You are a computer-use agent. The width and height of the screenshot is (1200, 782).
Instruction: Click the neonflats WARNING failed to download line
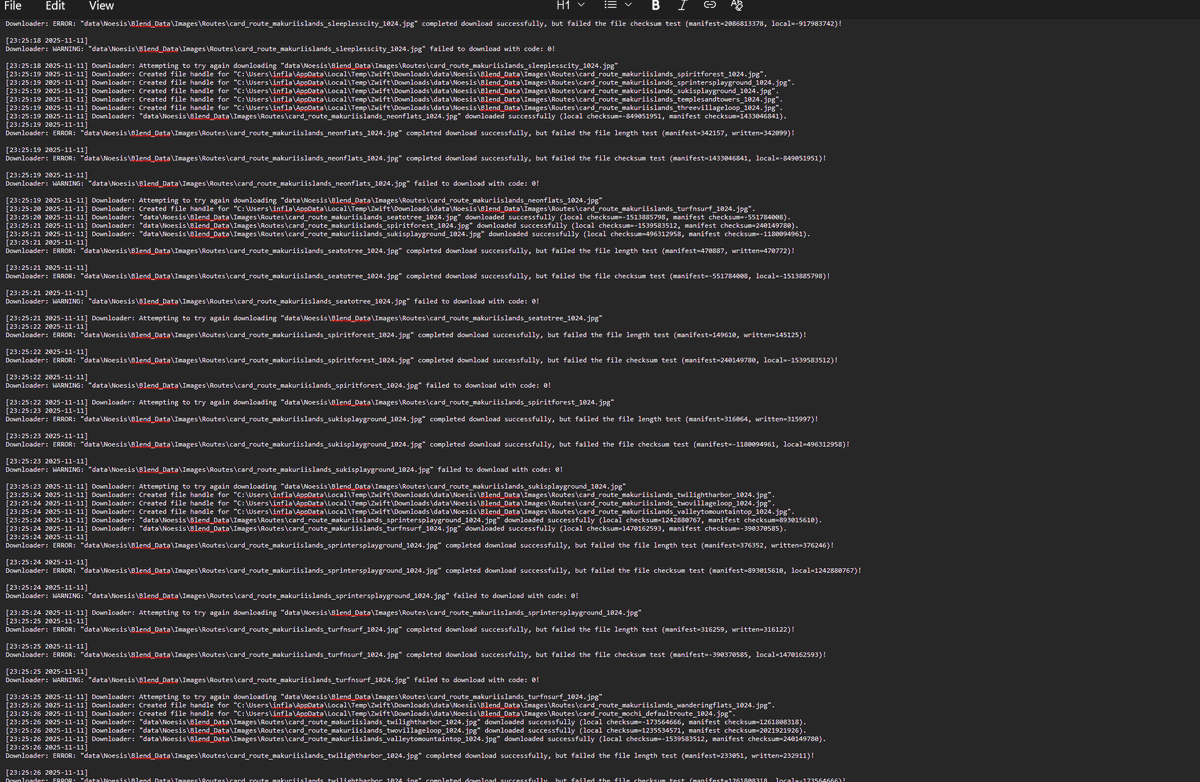point(272,183)
